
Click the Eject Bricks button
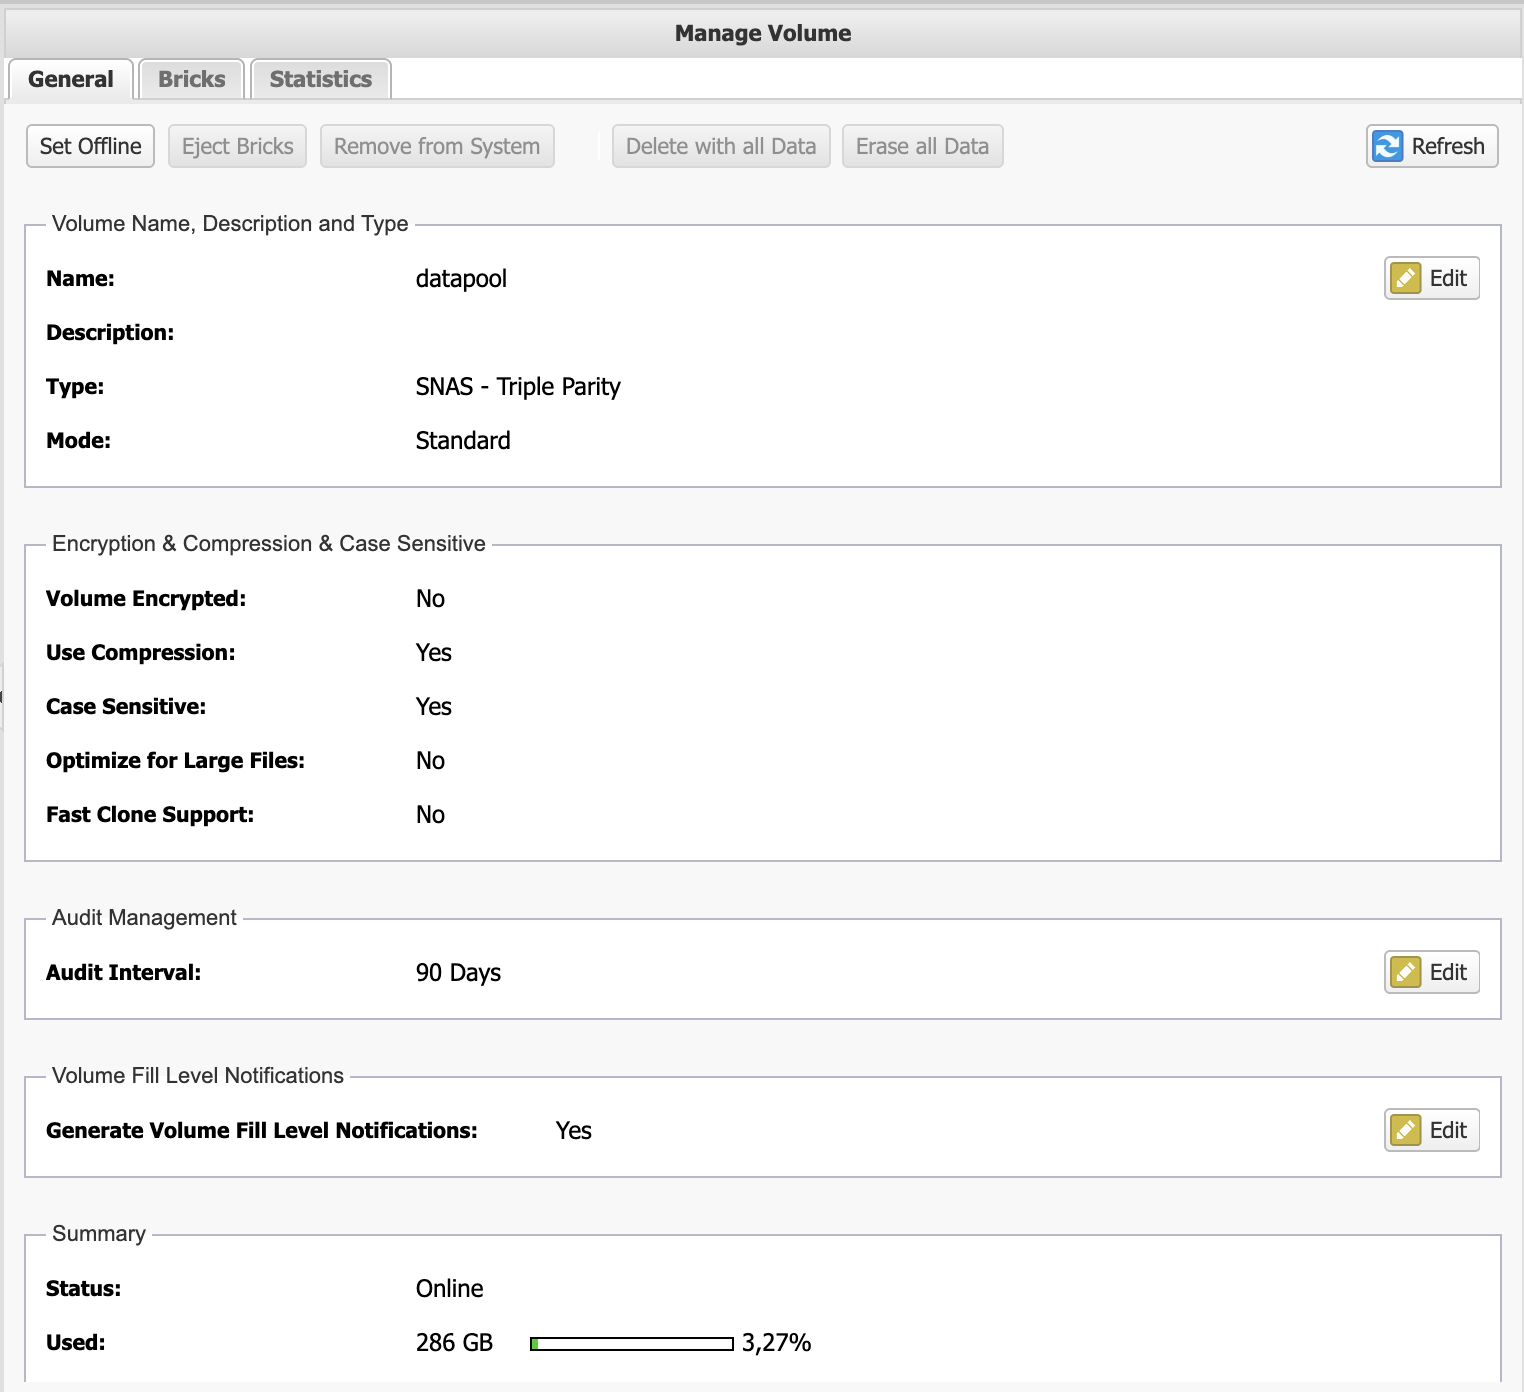pos(237,146)
